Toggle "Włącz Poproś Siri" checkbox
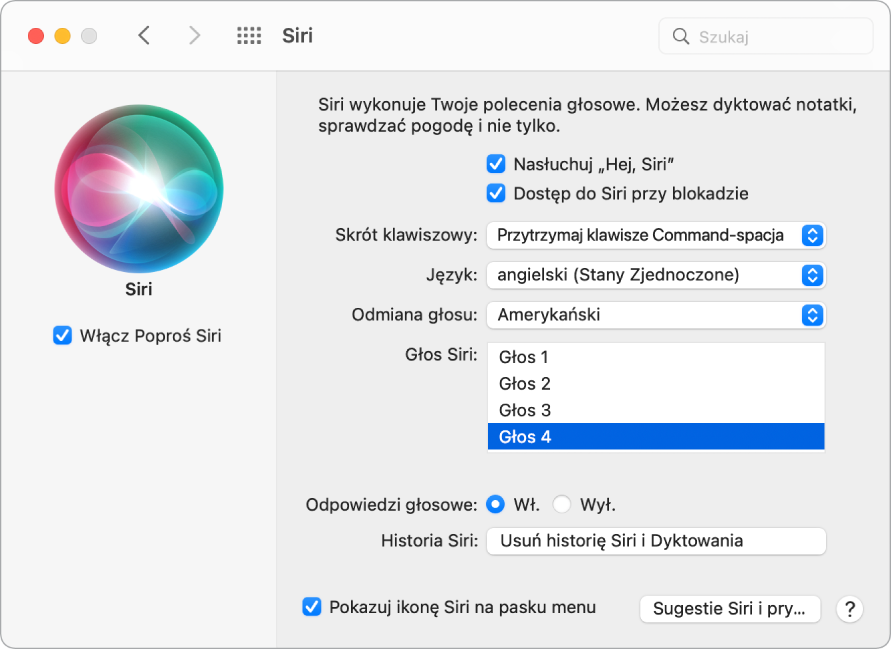Viewport: 891px width, 649px height. tap(62, 336)
